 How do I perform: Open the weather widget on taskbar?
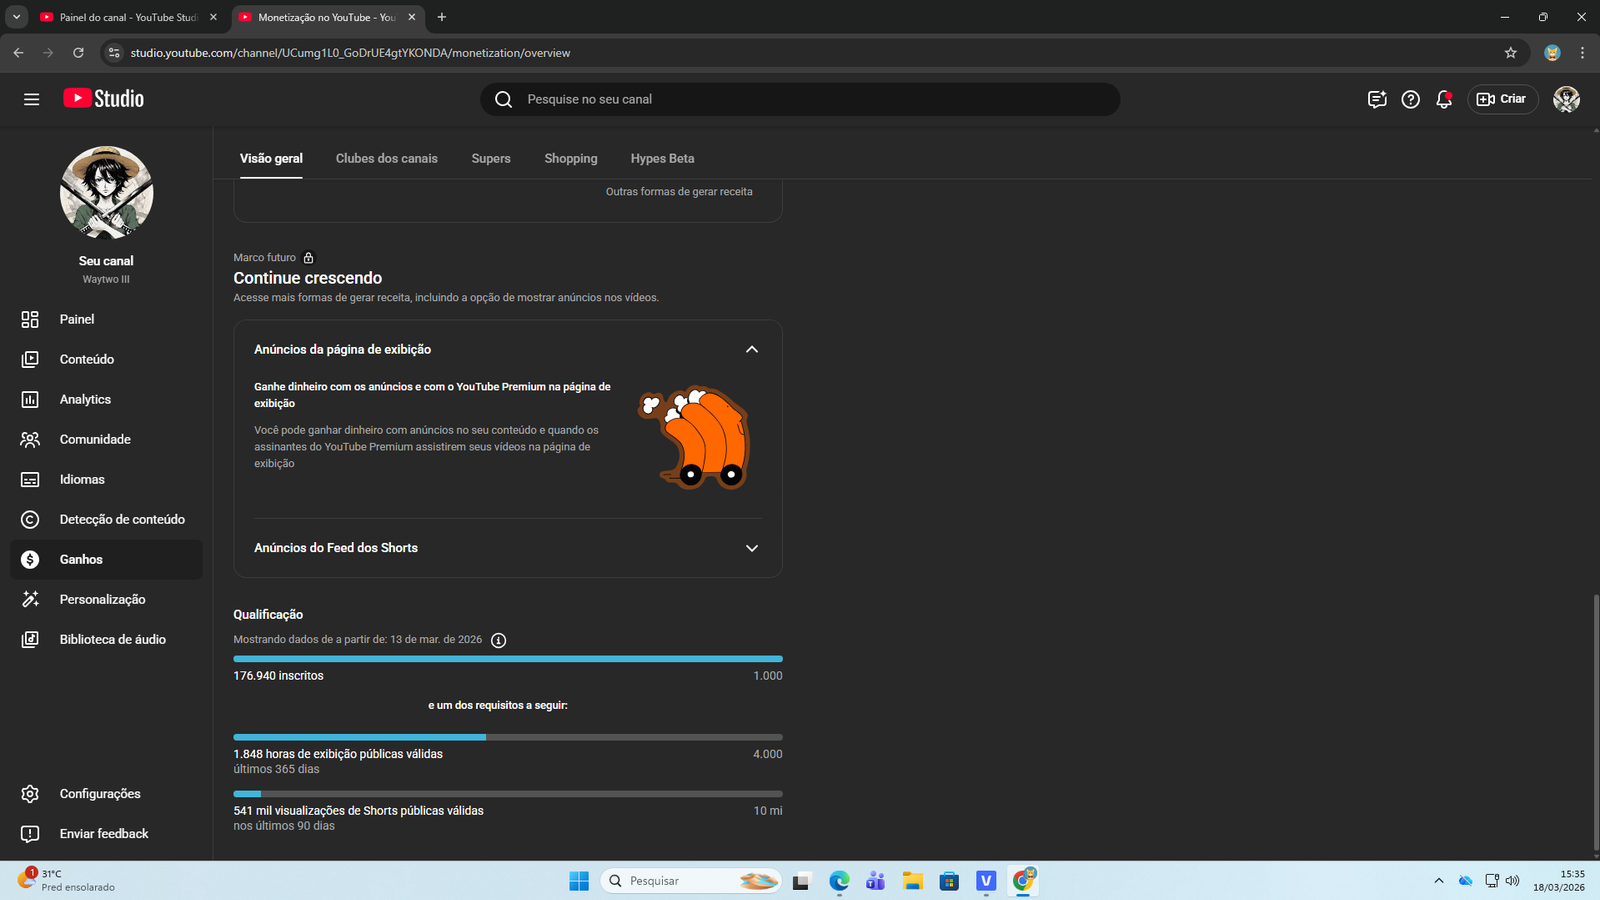tap(66, 880)
